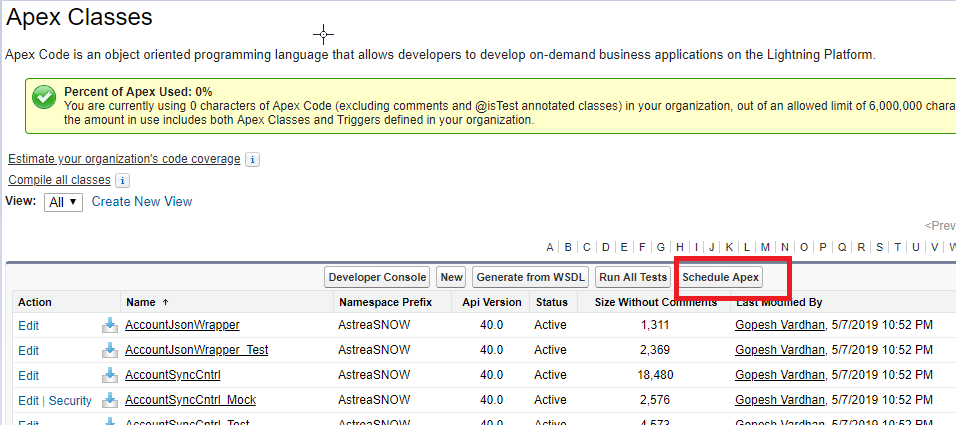Download icon in AccountJsonWrapper row

(110, 325)
